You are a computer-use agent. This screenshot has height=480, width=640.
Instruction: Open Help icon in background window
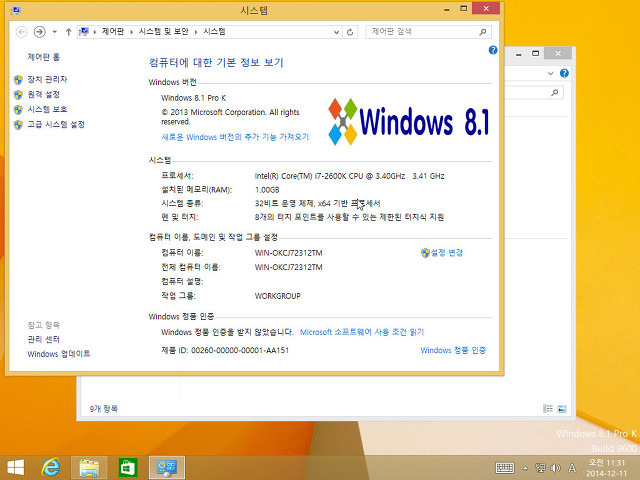click(564, 73)
